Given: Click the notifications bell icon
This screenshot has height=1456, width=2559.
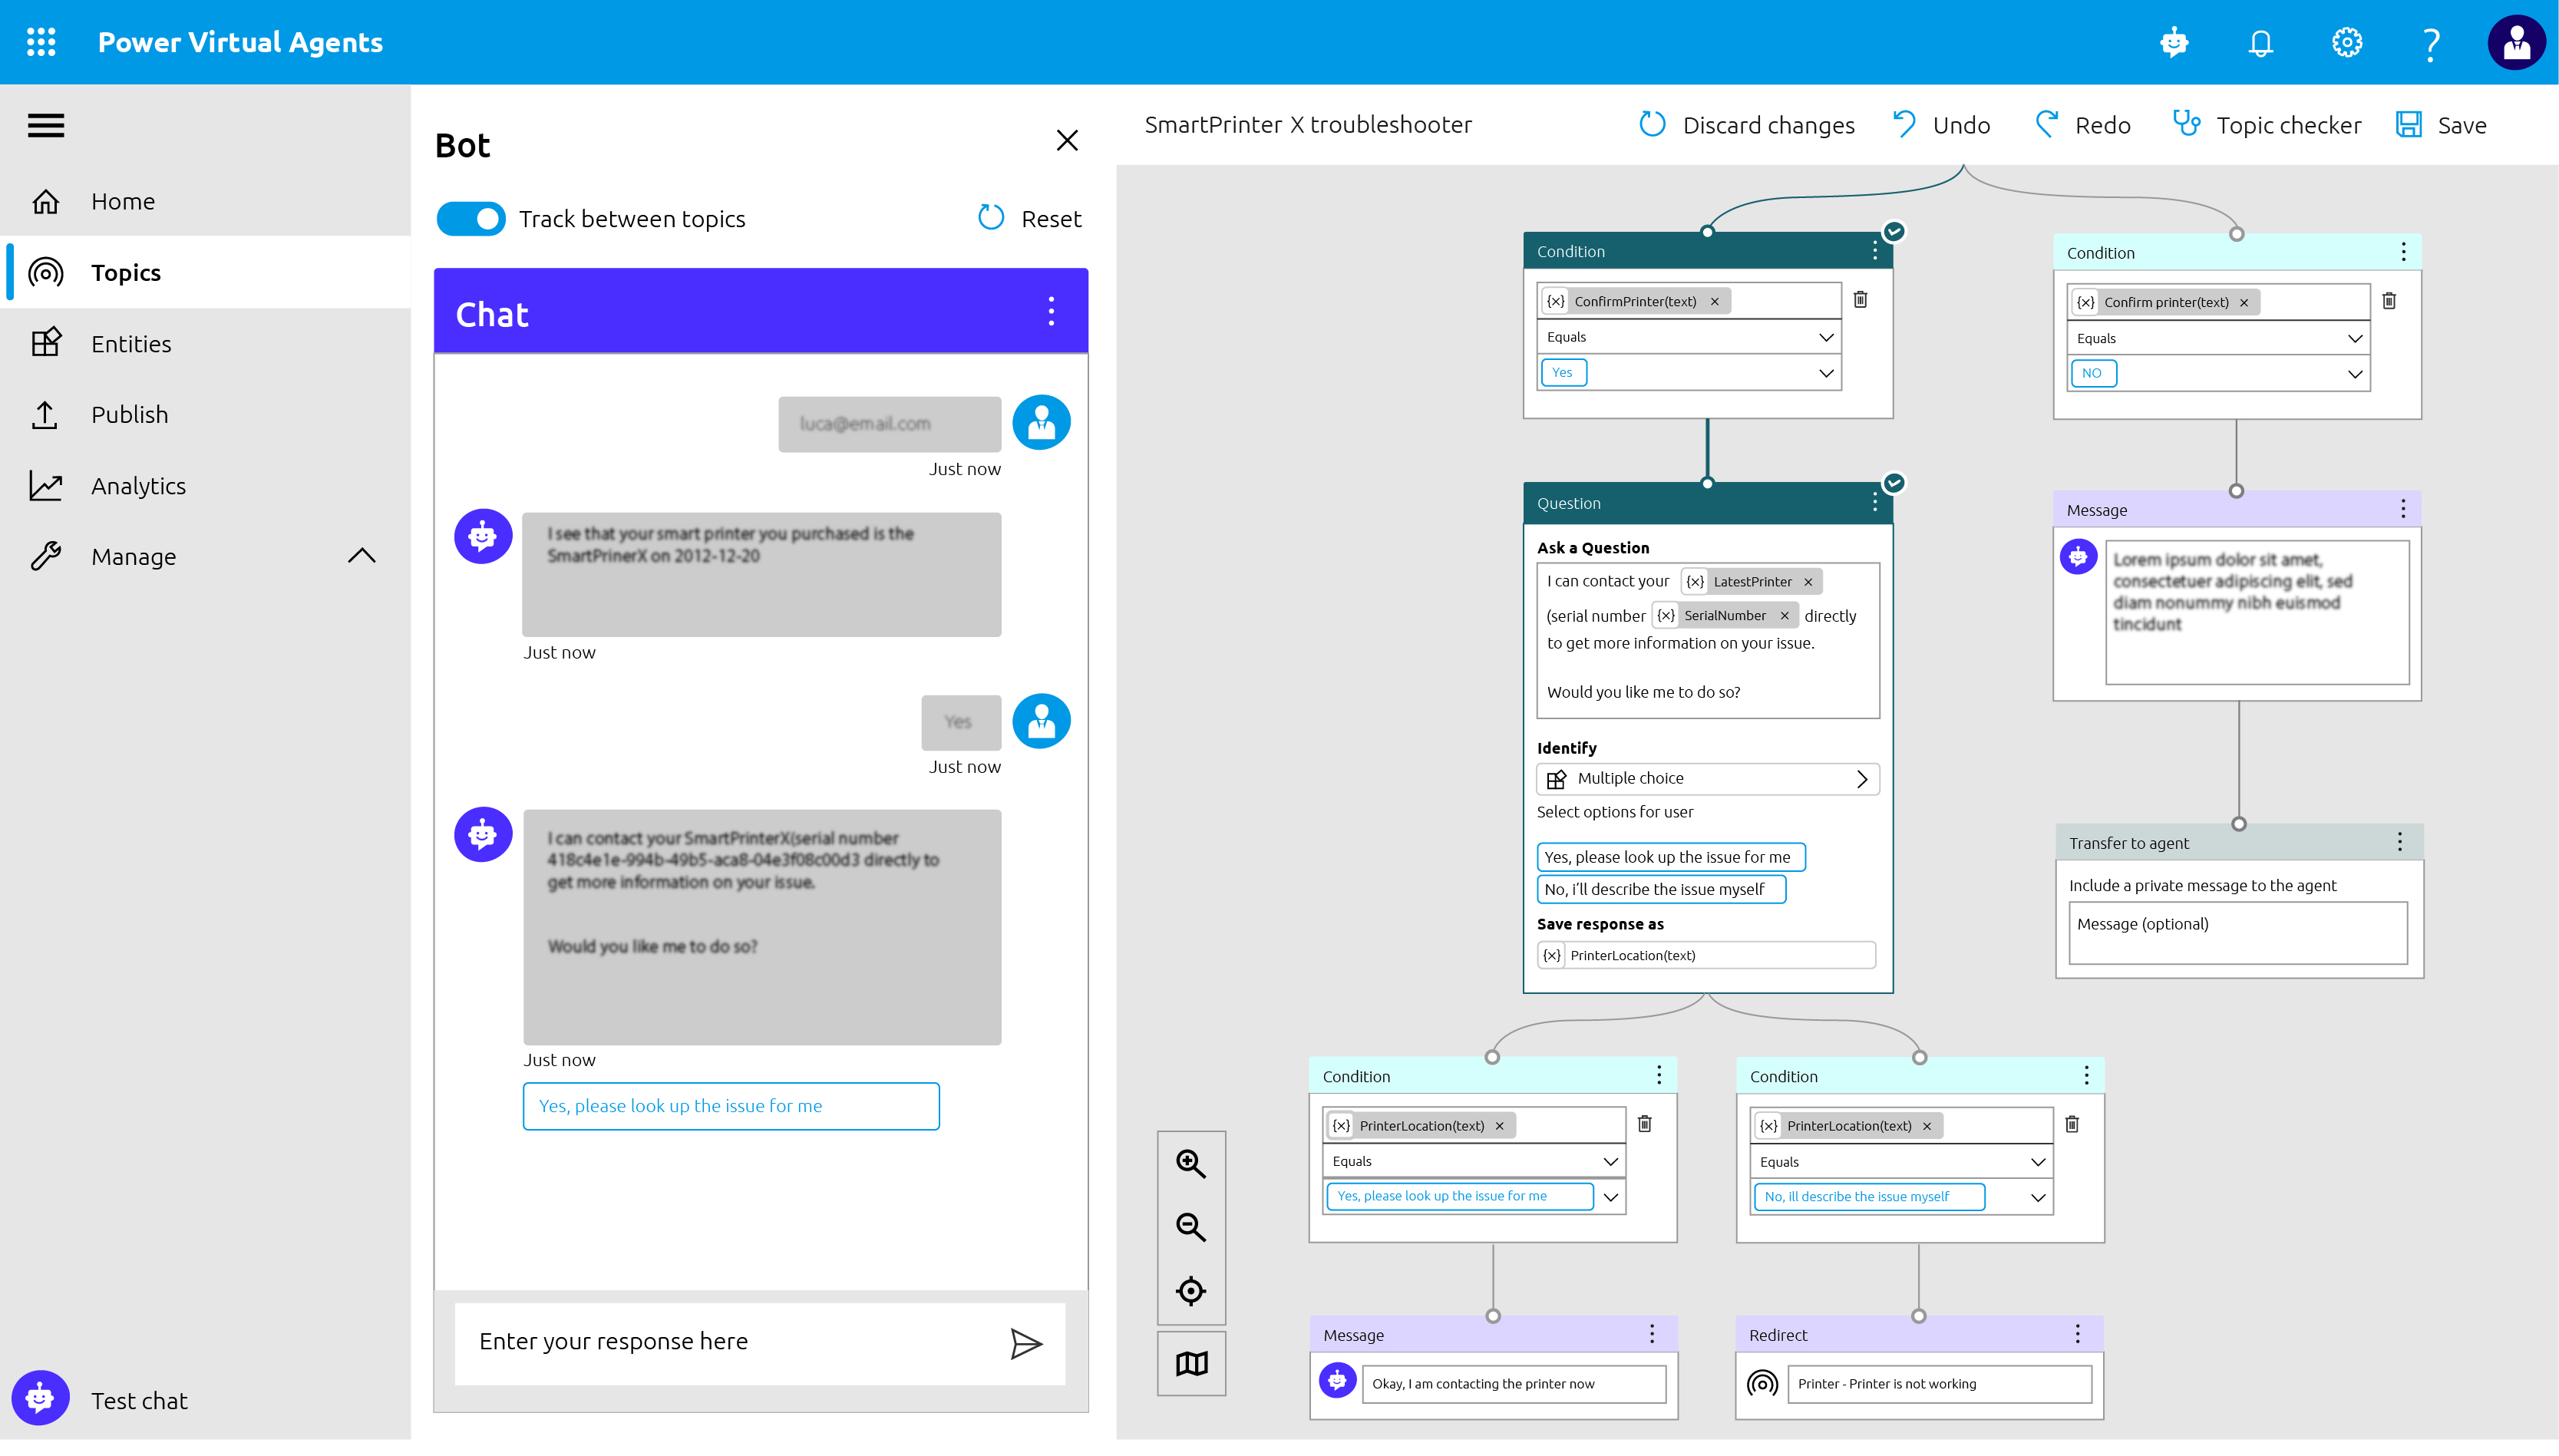Looking at the screenshot, I should pos(2260,43).
